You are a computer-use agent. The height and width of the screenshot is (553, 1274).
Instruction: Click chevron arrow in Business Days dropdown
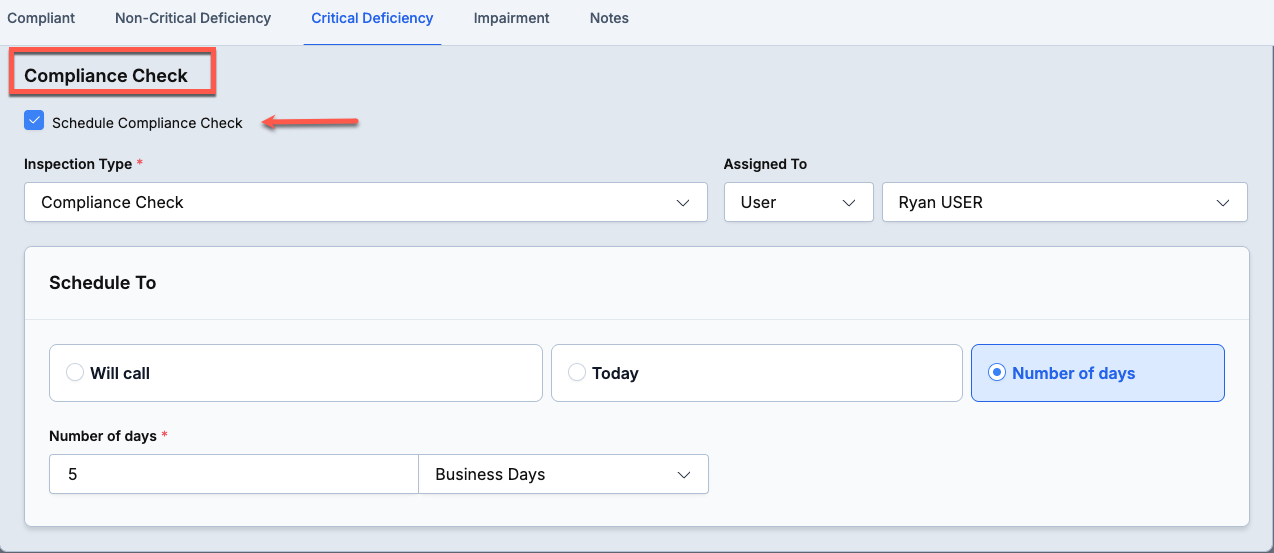point(684,475)
